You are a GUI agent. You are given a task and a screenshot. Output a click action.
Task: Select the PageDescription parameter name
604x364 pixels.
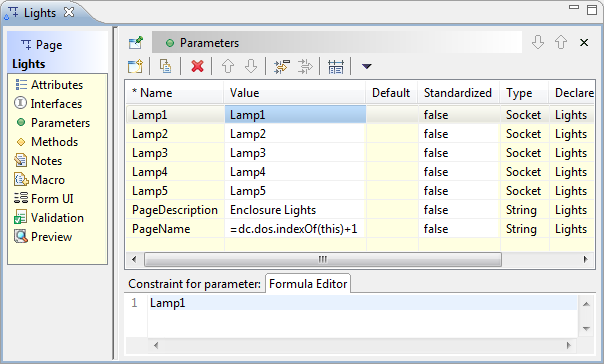pos(175,210)
